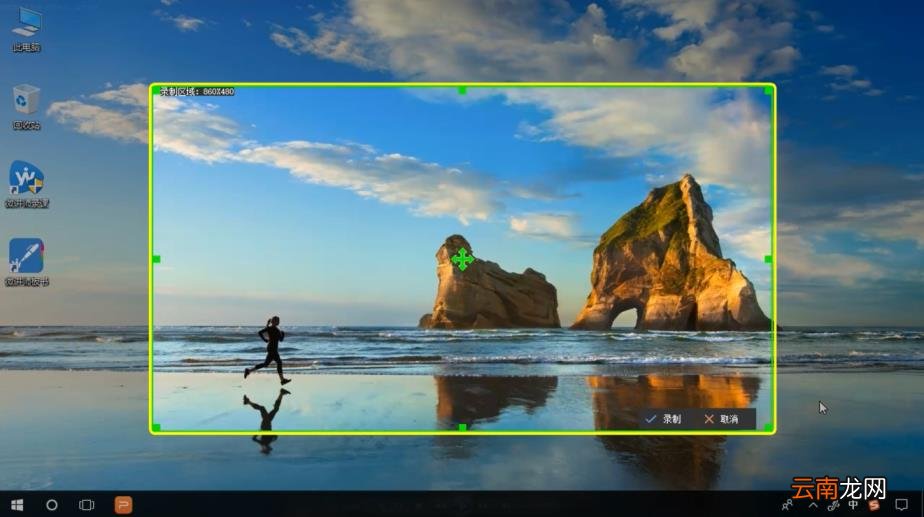Click the Cortana circle on taskbar
Viewport: 924px width, 517px height.
point(52,505)
